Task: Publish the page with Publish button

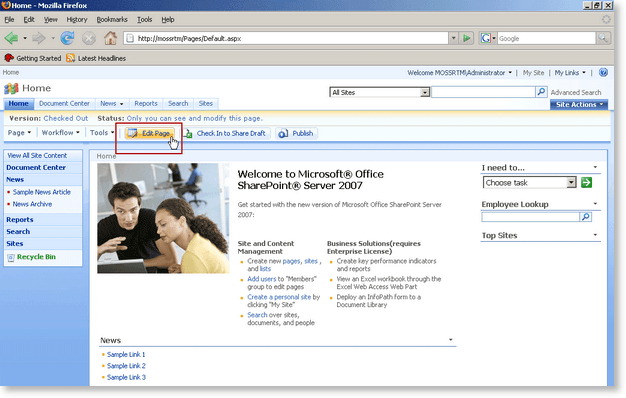Action: 296,133
